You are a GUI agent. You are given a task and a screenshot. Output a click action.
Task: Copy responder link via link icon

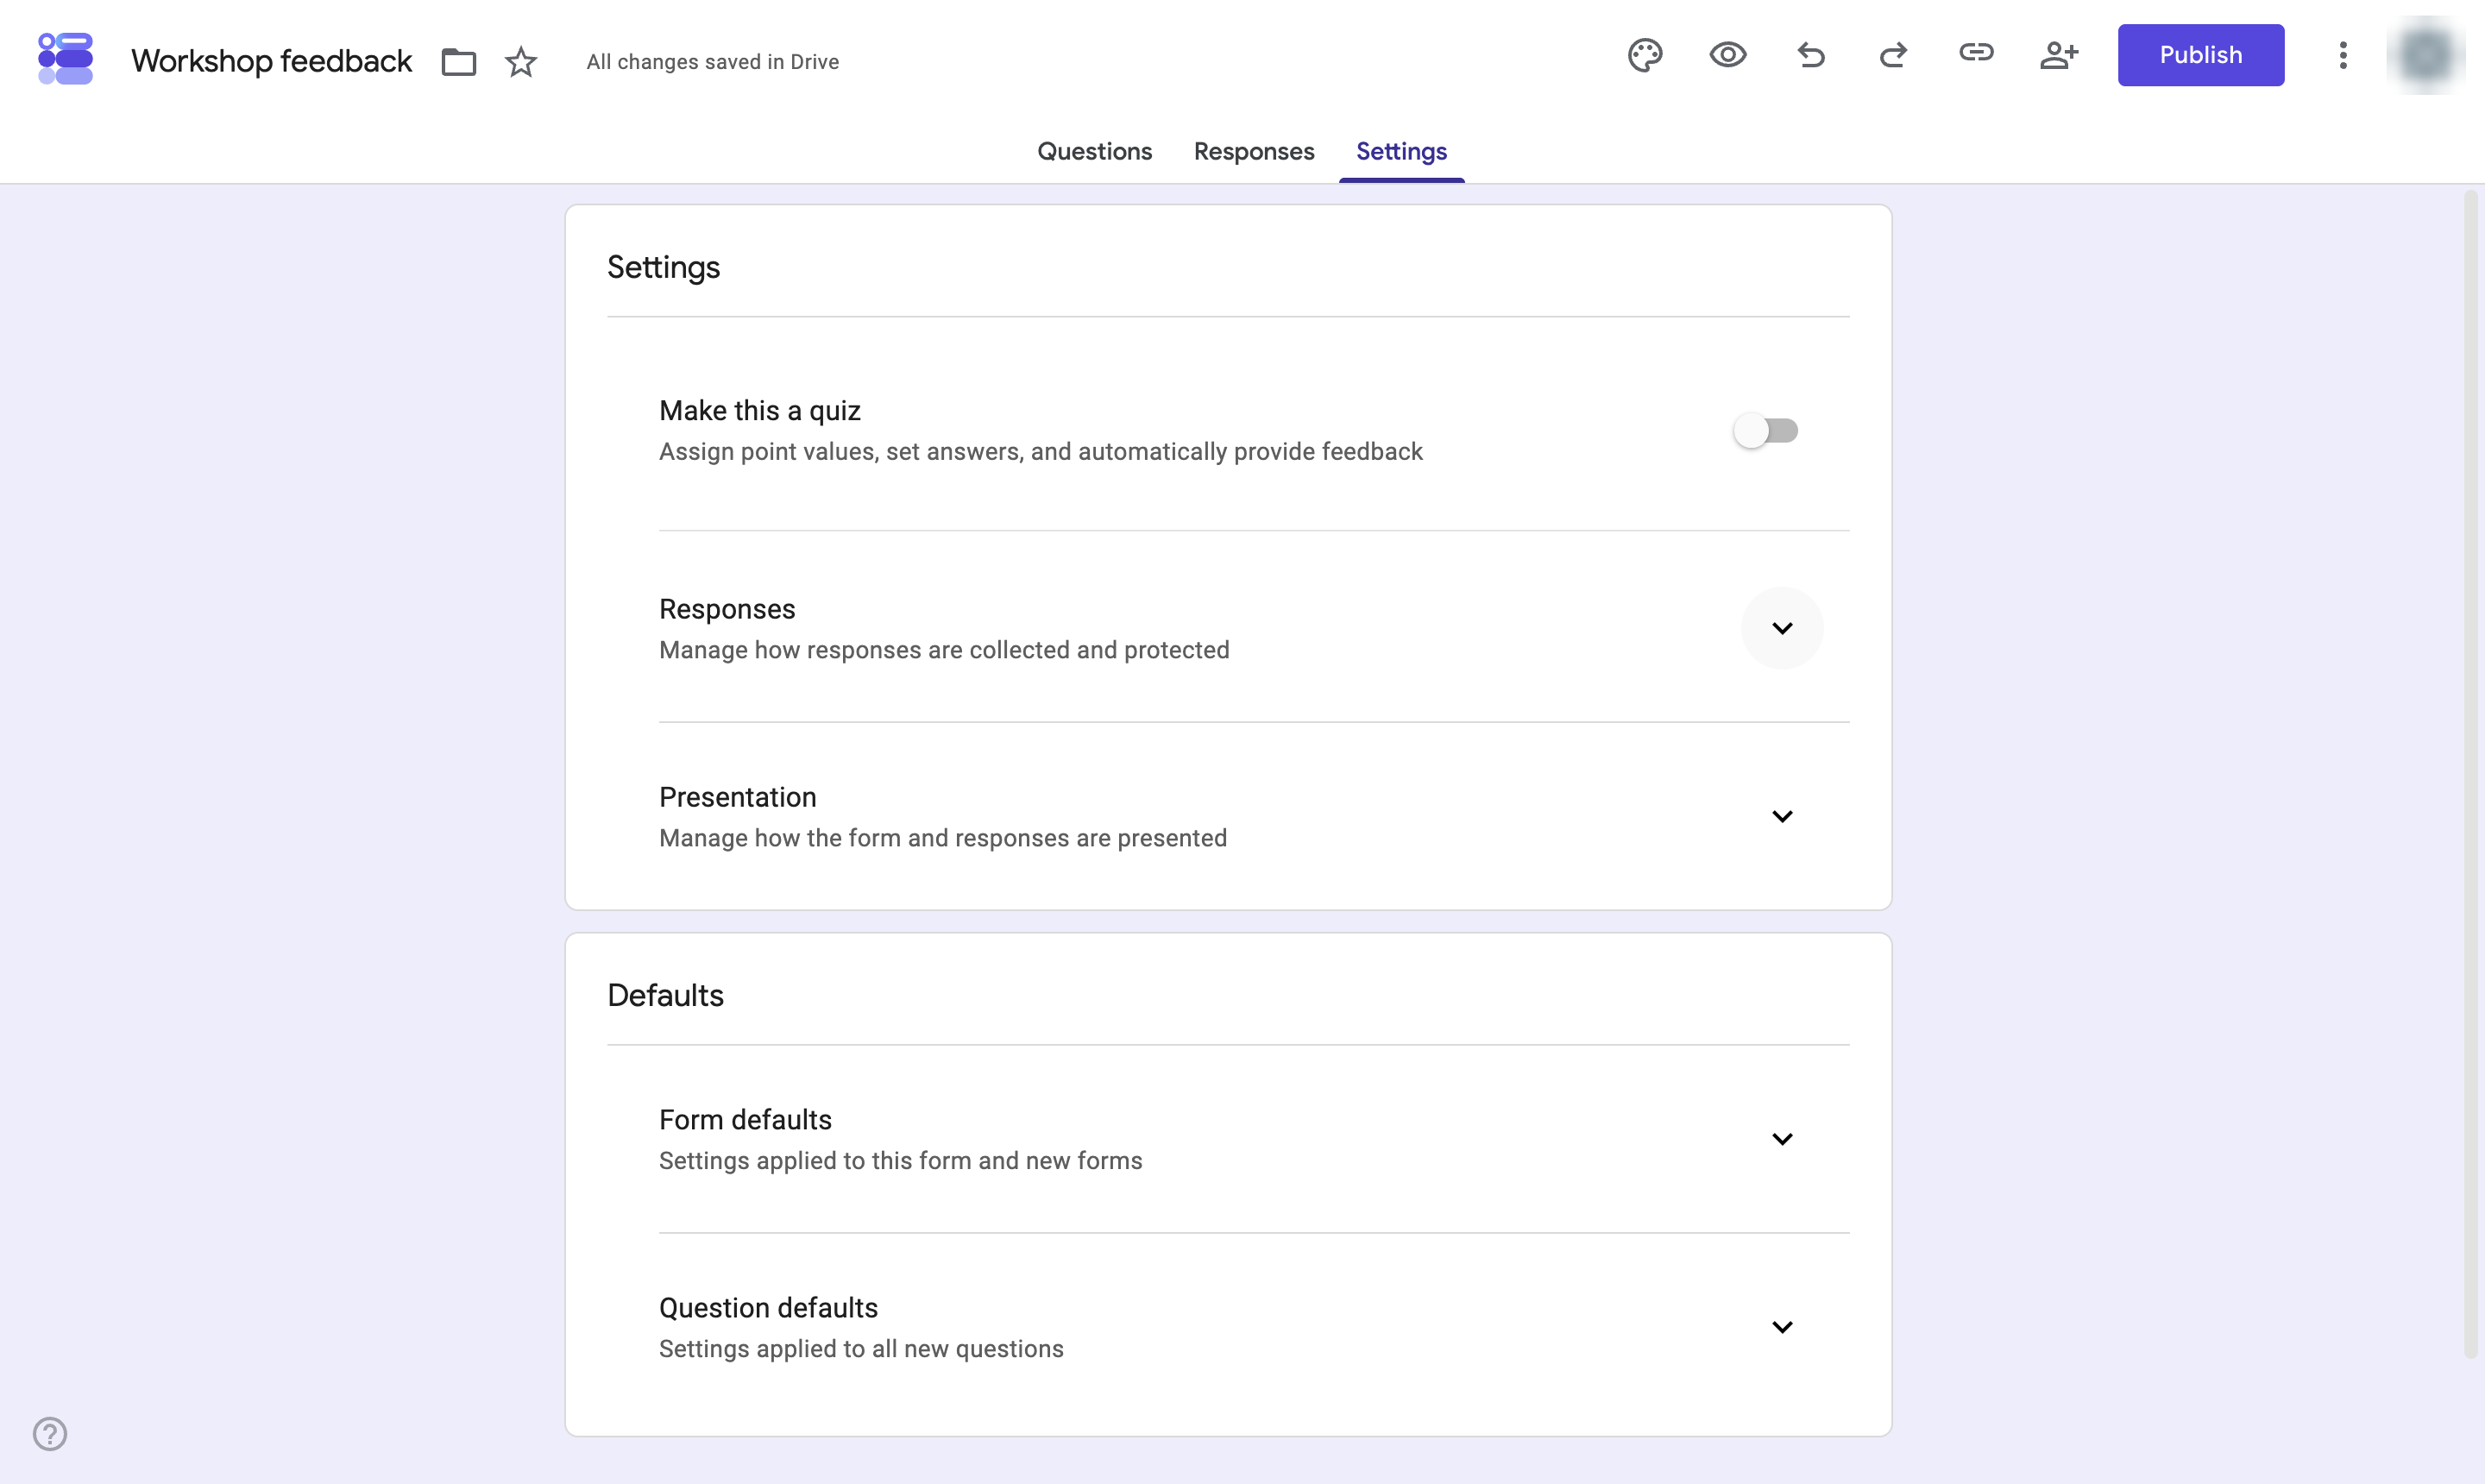click(1976, 53)
